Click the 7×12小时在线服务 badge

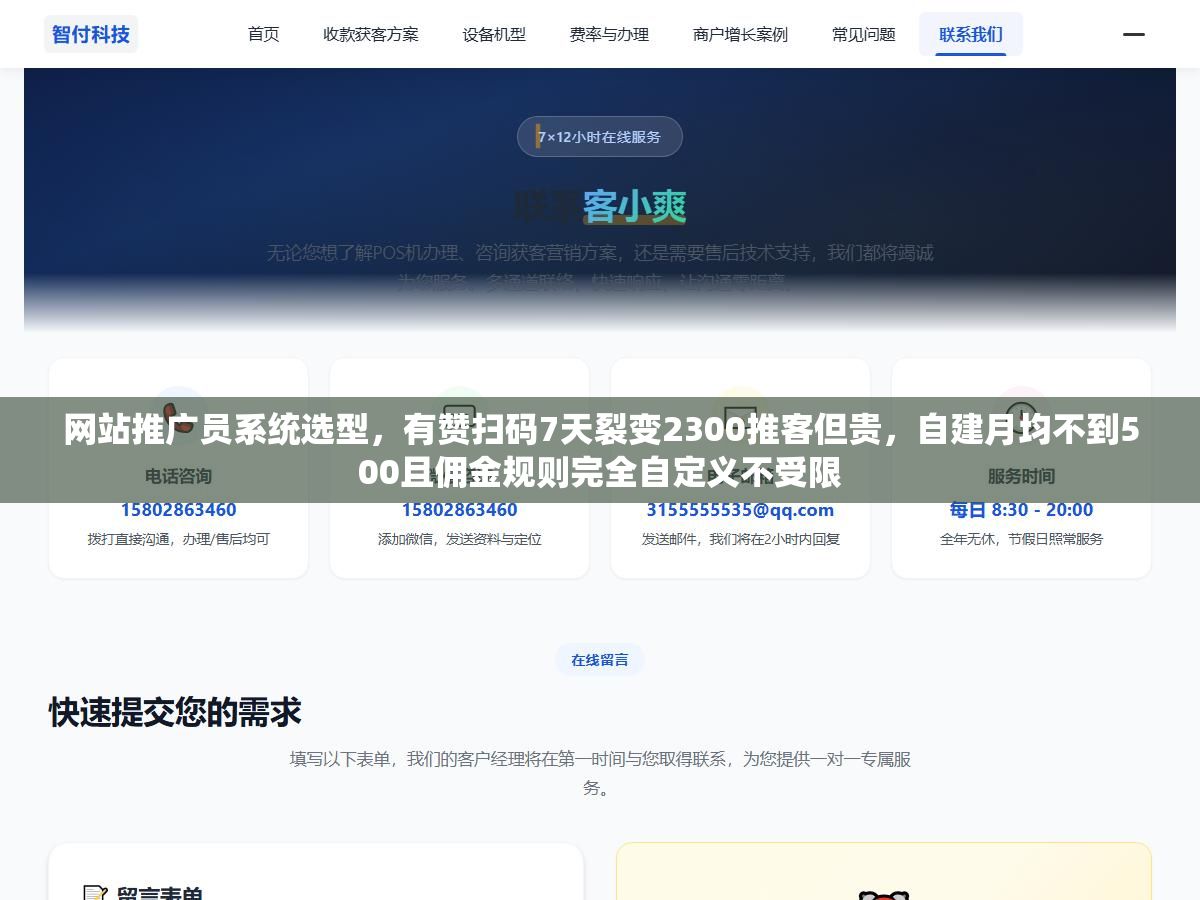pos(600,137)
